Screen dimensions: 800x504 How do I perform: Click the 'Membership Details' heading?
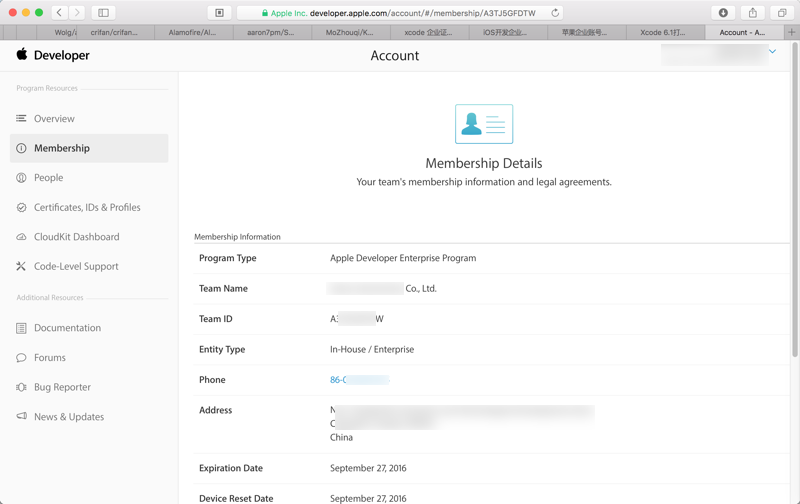click(484, 163)
